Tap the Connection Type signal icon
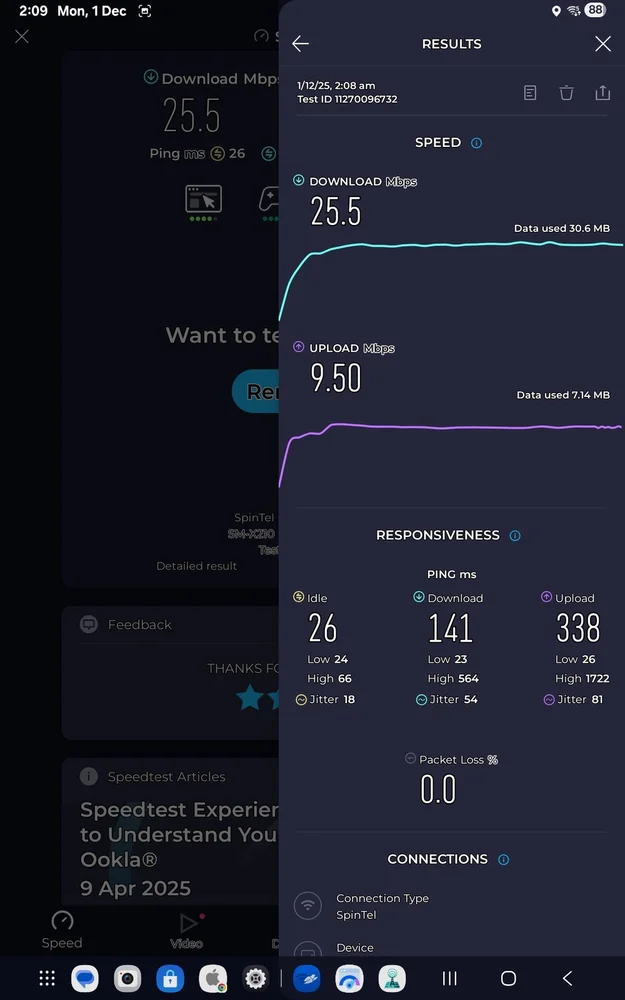The height and width of the screenshot is (1000, 625). (x=307, y=906)
